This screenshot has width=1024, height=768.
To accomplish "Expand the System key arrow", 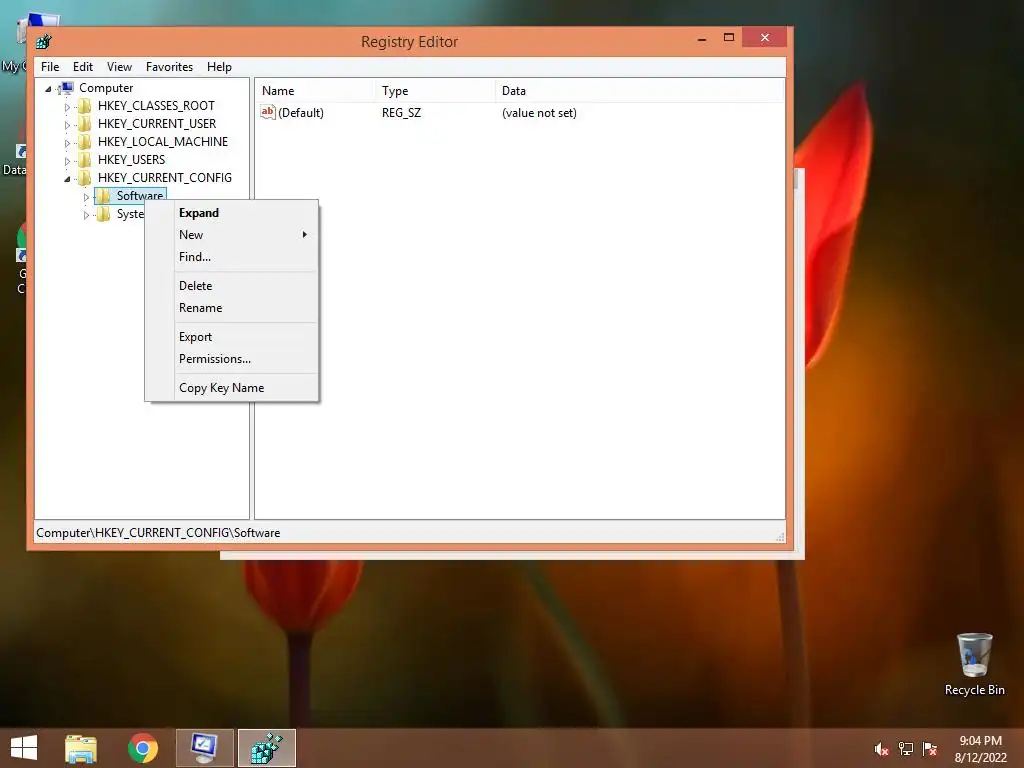I will click(x=86, y=215).
